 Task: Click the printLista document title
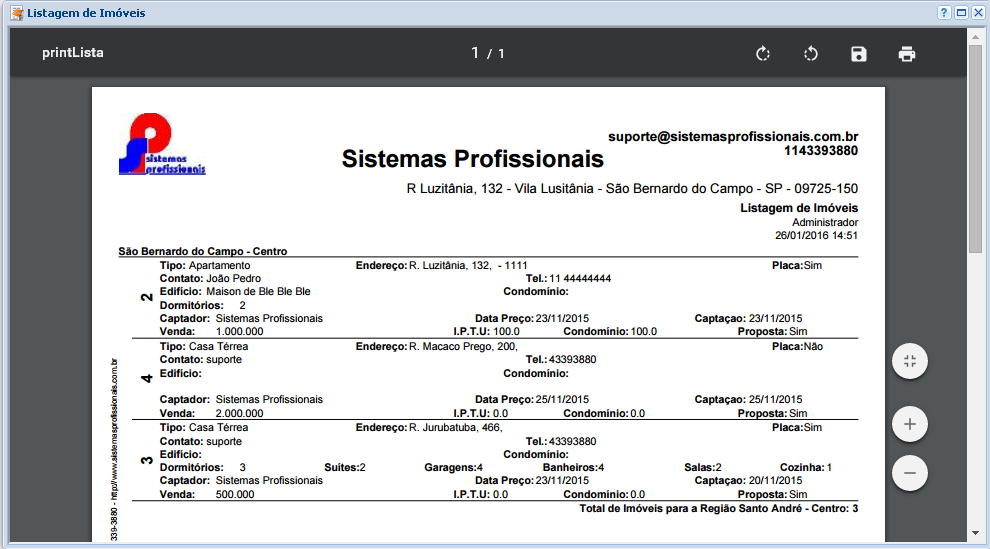[73, 53]
